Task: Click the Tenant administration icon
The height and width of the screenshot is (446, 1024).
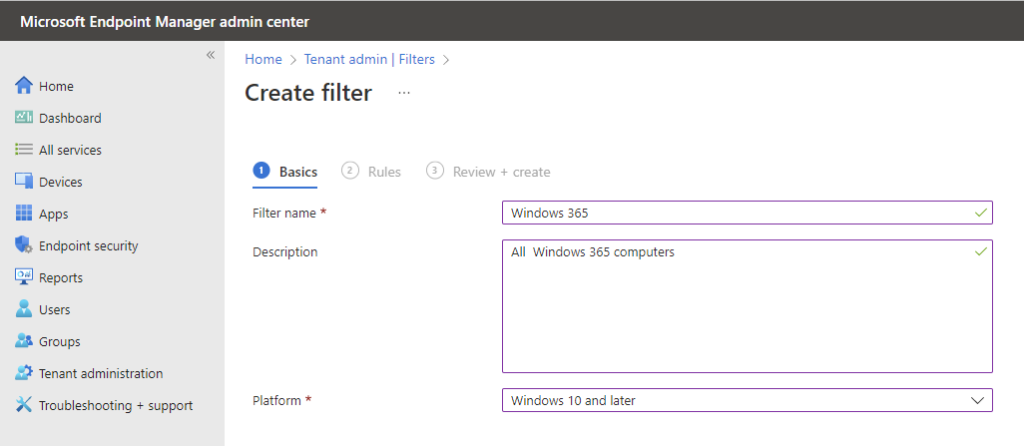Action: (x=24, y=373)
